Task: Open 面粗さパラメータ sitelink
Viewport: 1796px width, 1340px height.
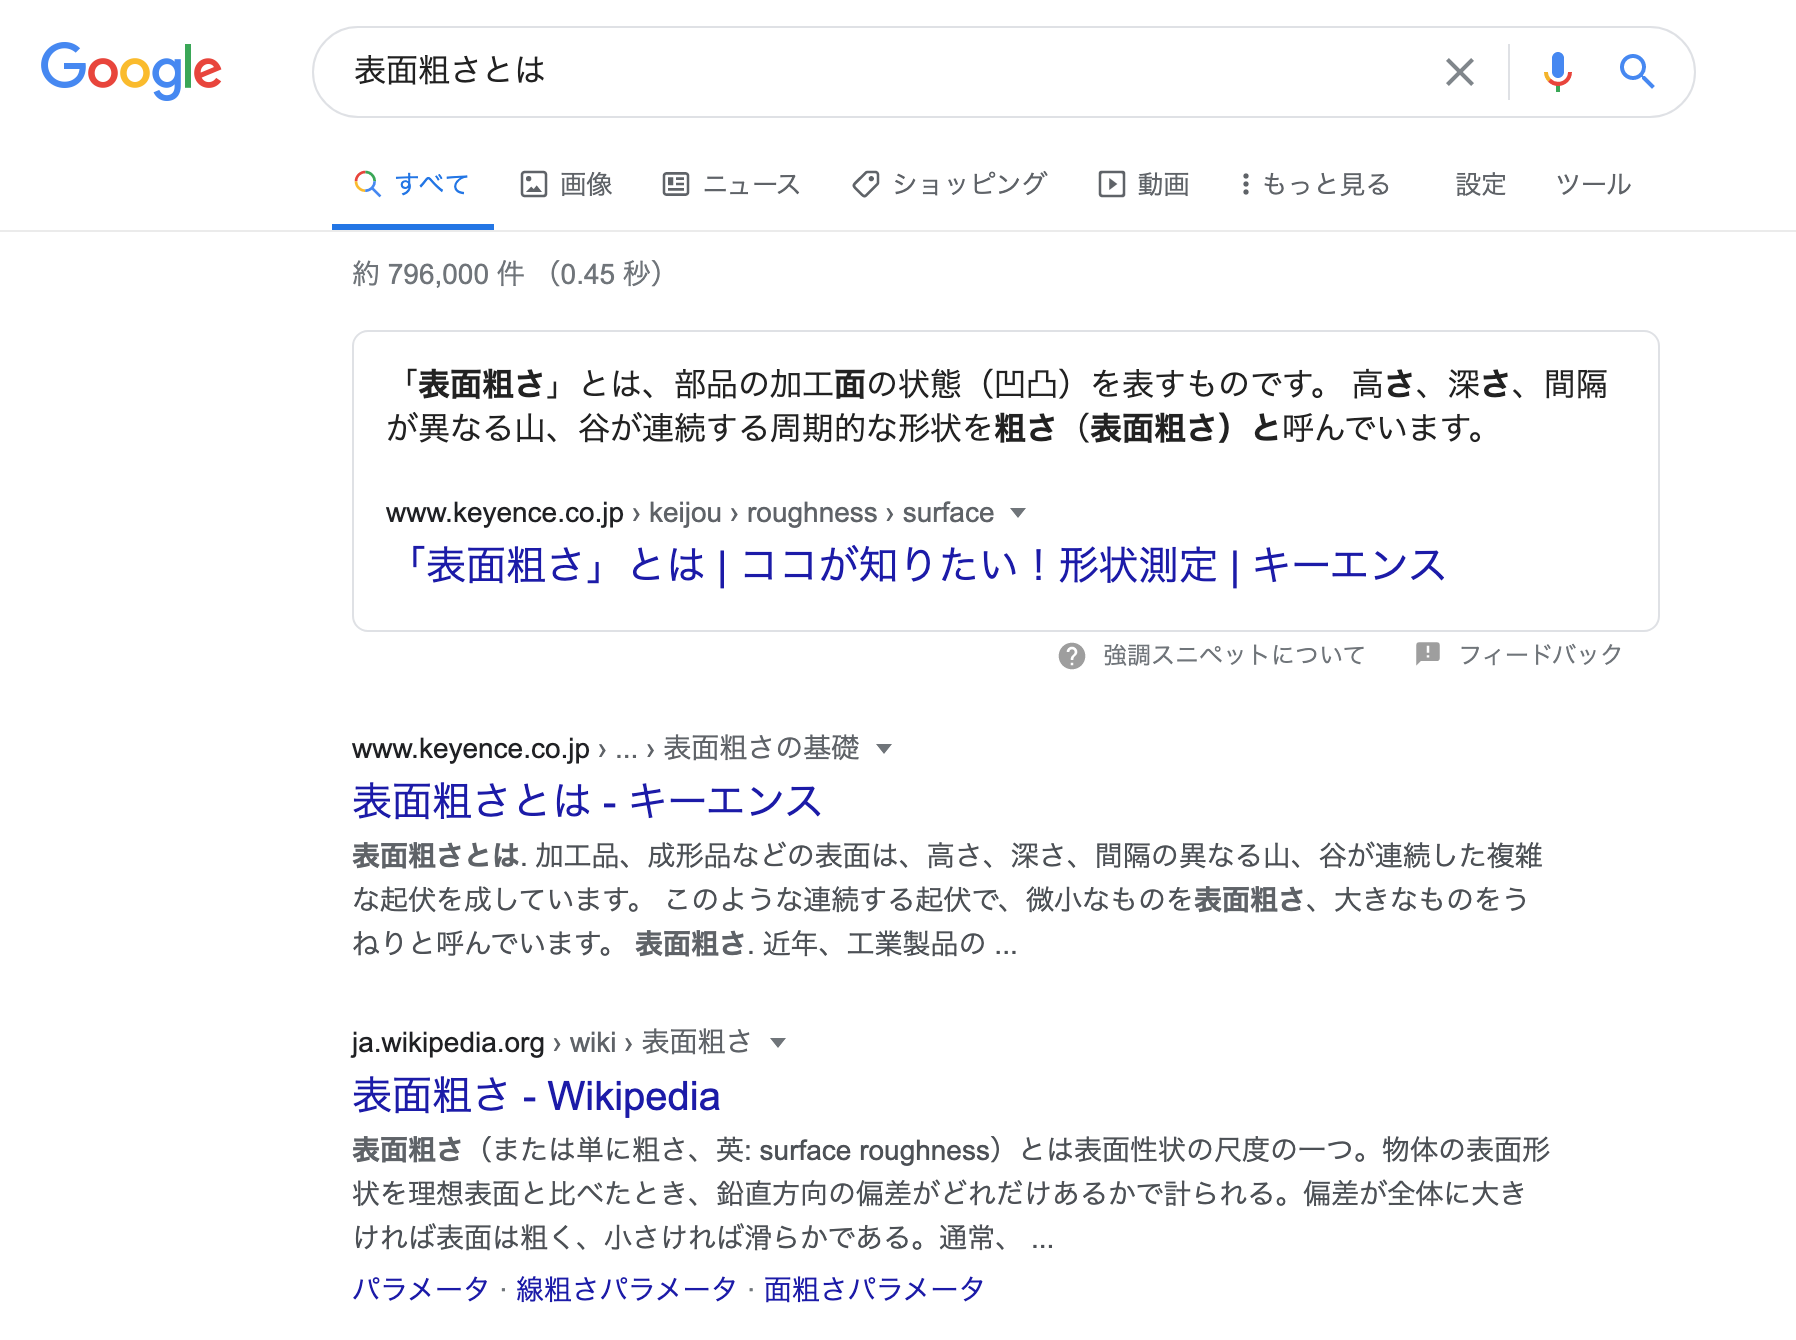Action: click(x=874, y=1289)
